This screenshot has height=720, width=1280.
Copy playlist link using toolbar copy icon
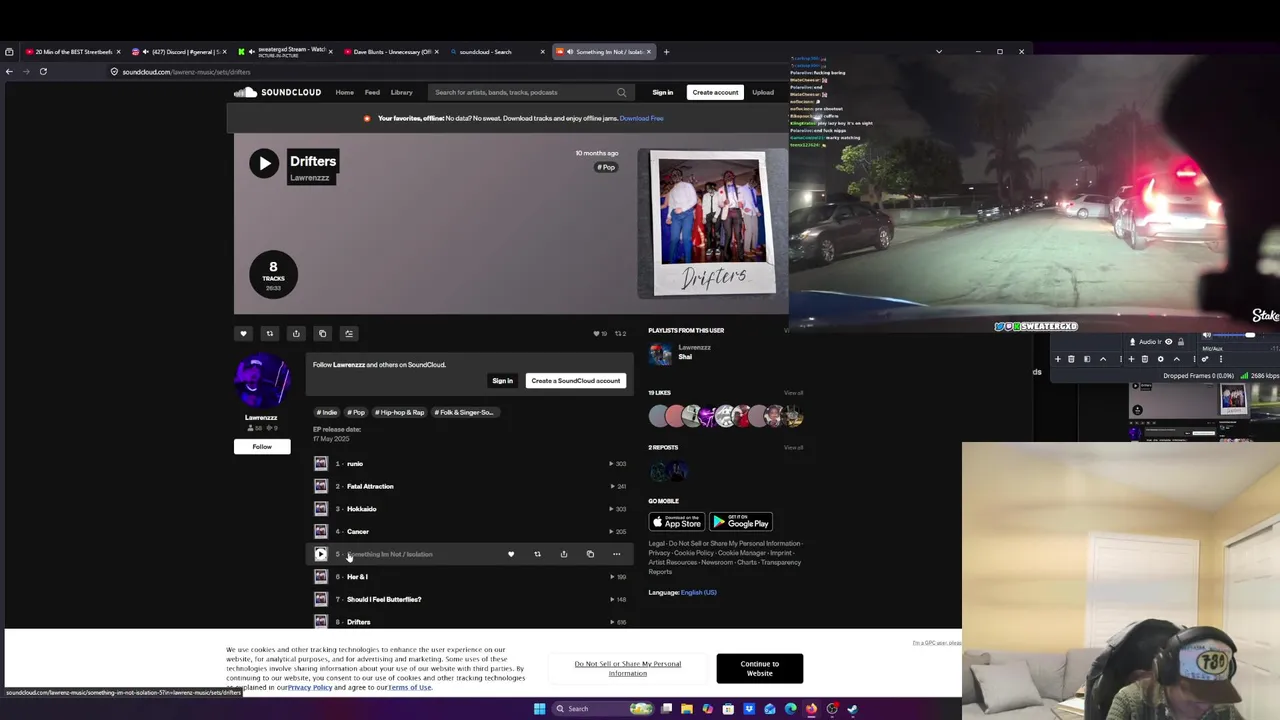(x=322, y=333)
